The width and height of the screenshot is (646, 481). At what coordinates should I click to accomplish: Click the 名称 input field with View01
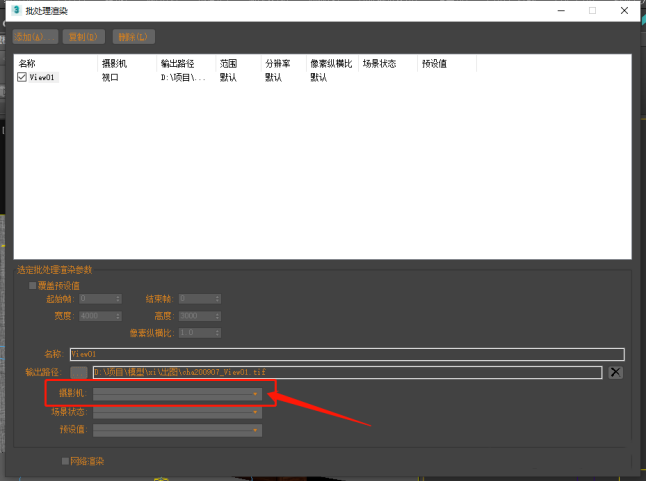pos(347,354)
